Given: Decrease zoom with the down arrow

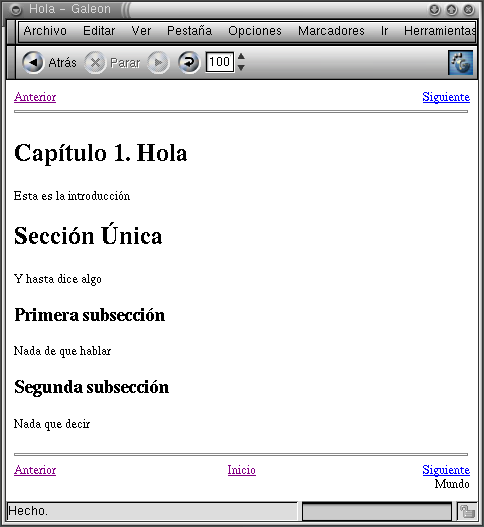Looking at the screenshot, I should click(241, 68).
